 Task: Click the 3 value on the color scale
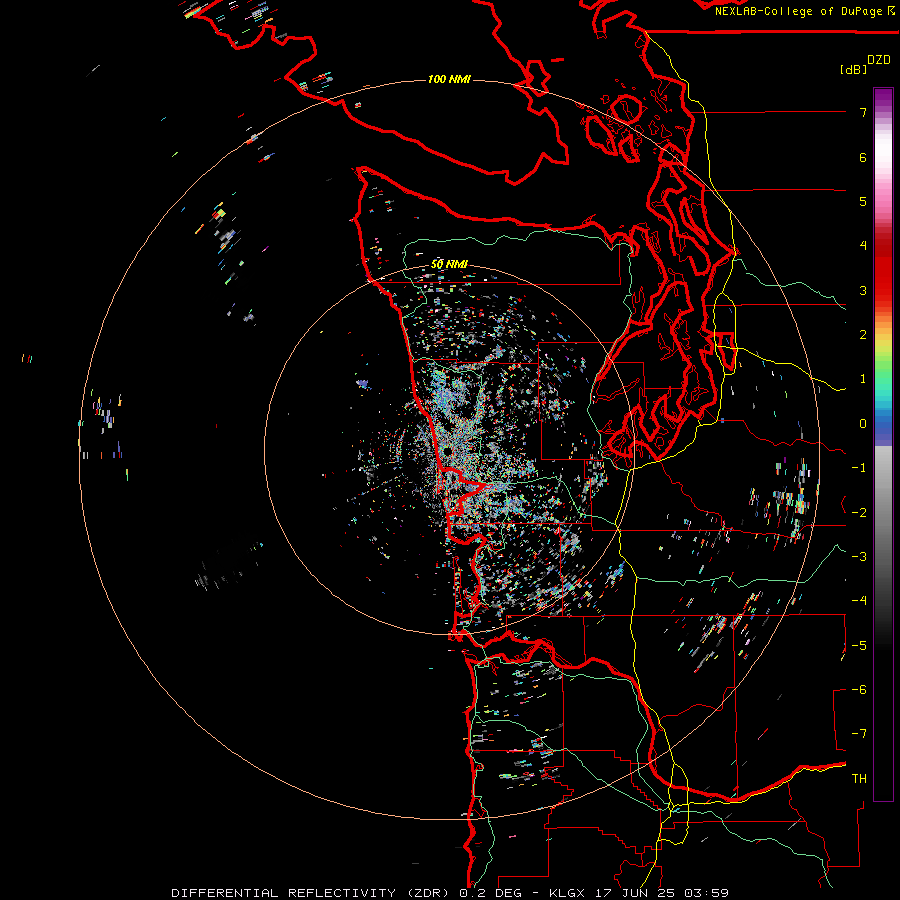pos(863,290)
